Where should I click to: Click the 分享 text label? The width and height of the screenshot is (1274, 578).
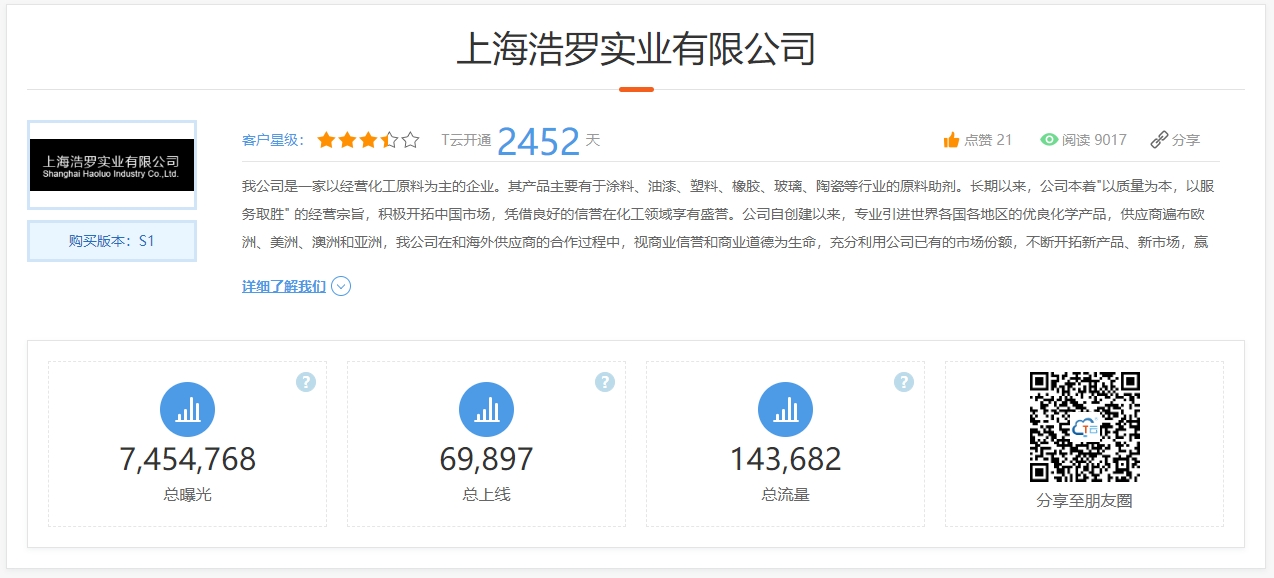coord(1186,140)
